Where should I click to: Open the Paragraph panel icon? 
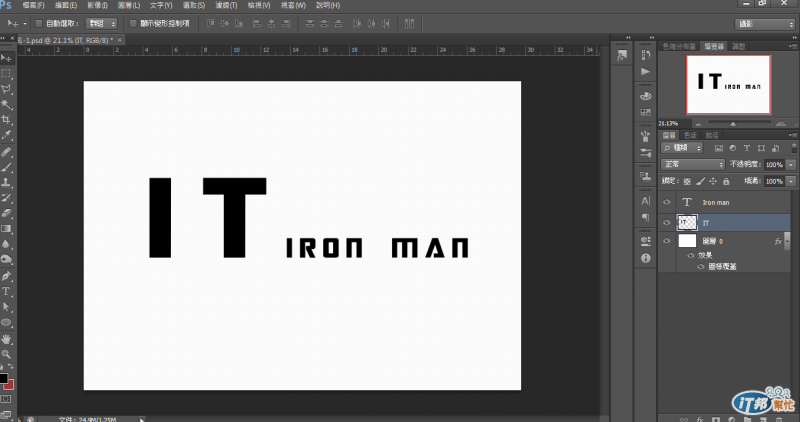pos(645,217)
